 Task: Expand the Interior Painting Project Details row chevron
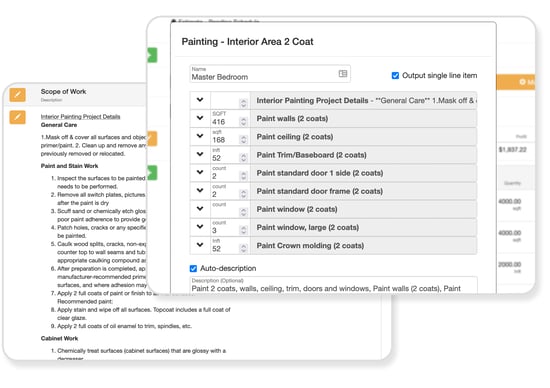coord(200,100)
